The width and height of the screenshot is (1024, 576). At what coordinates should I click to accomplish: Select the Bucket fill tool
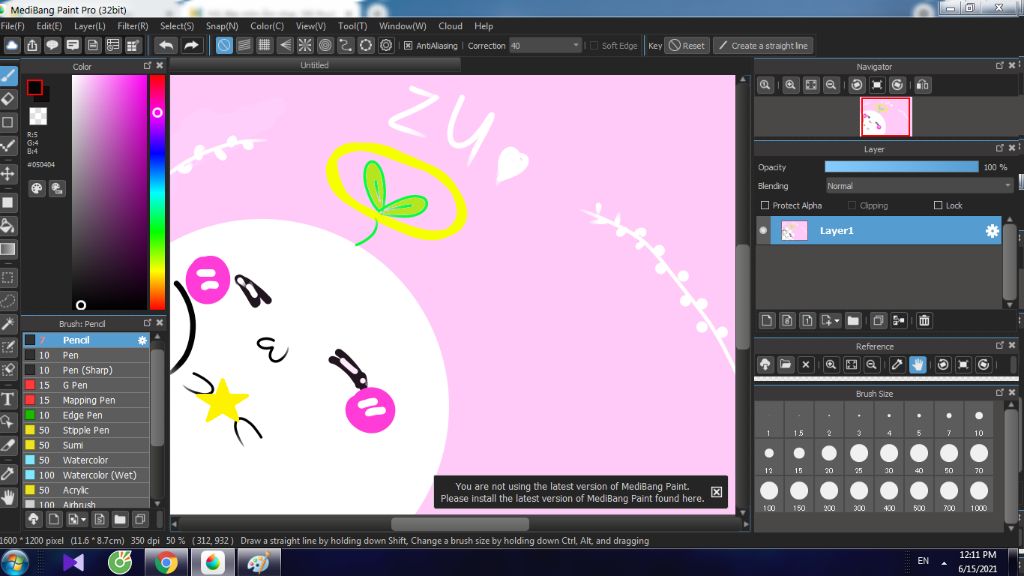point(8,226)
